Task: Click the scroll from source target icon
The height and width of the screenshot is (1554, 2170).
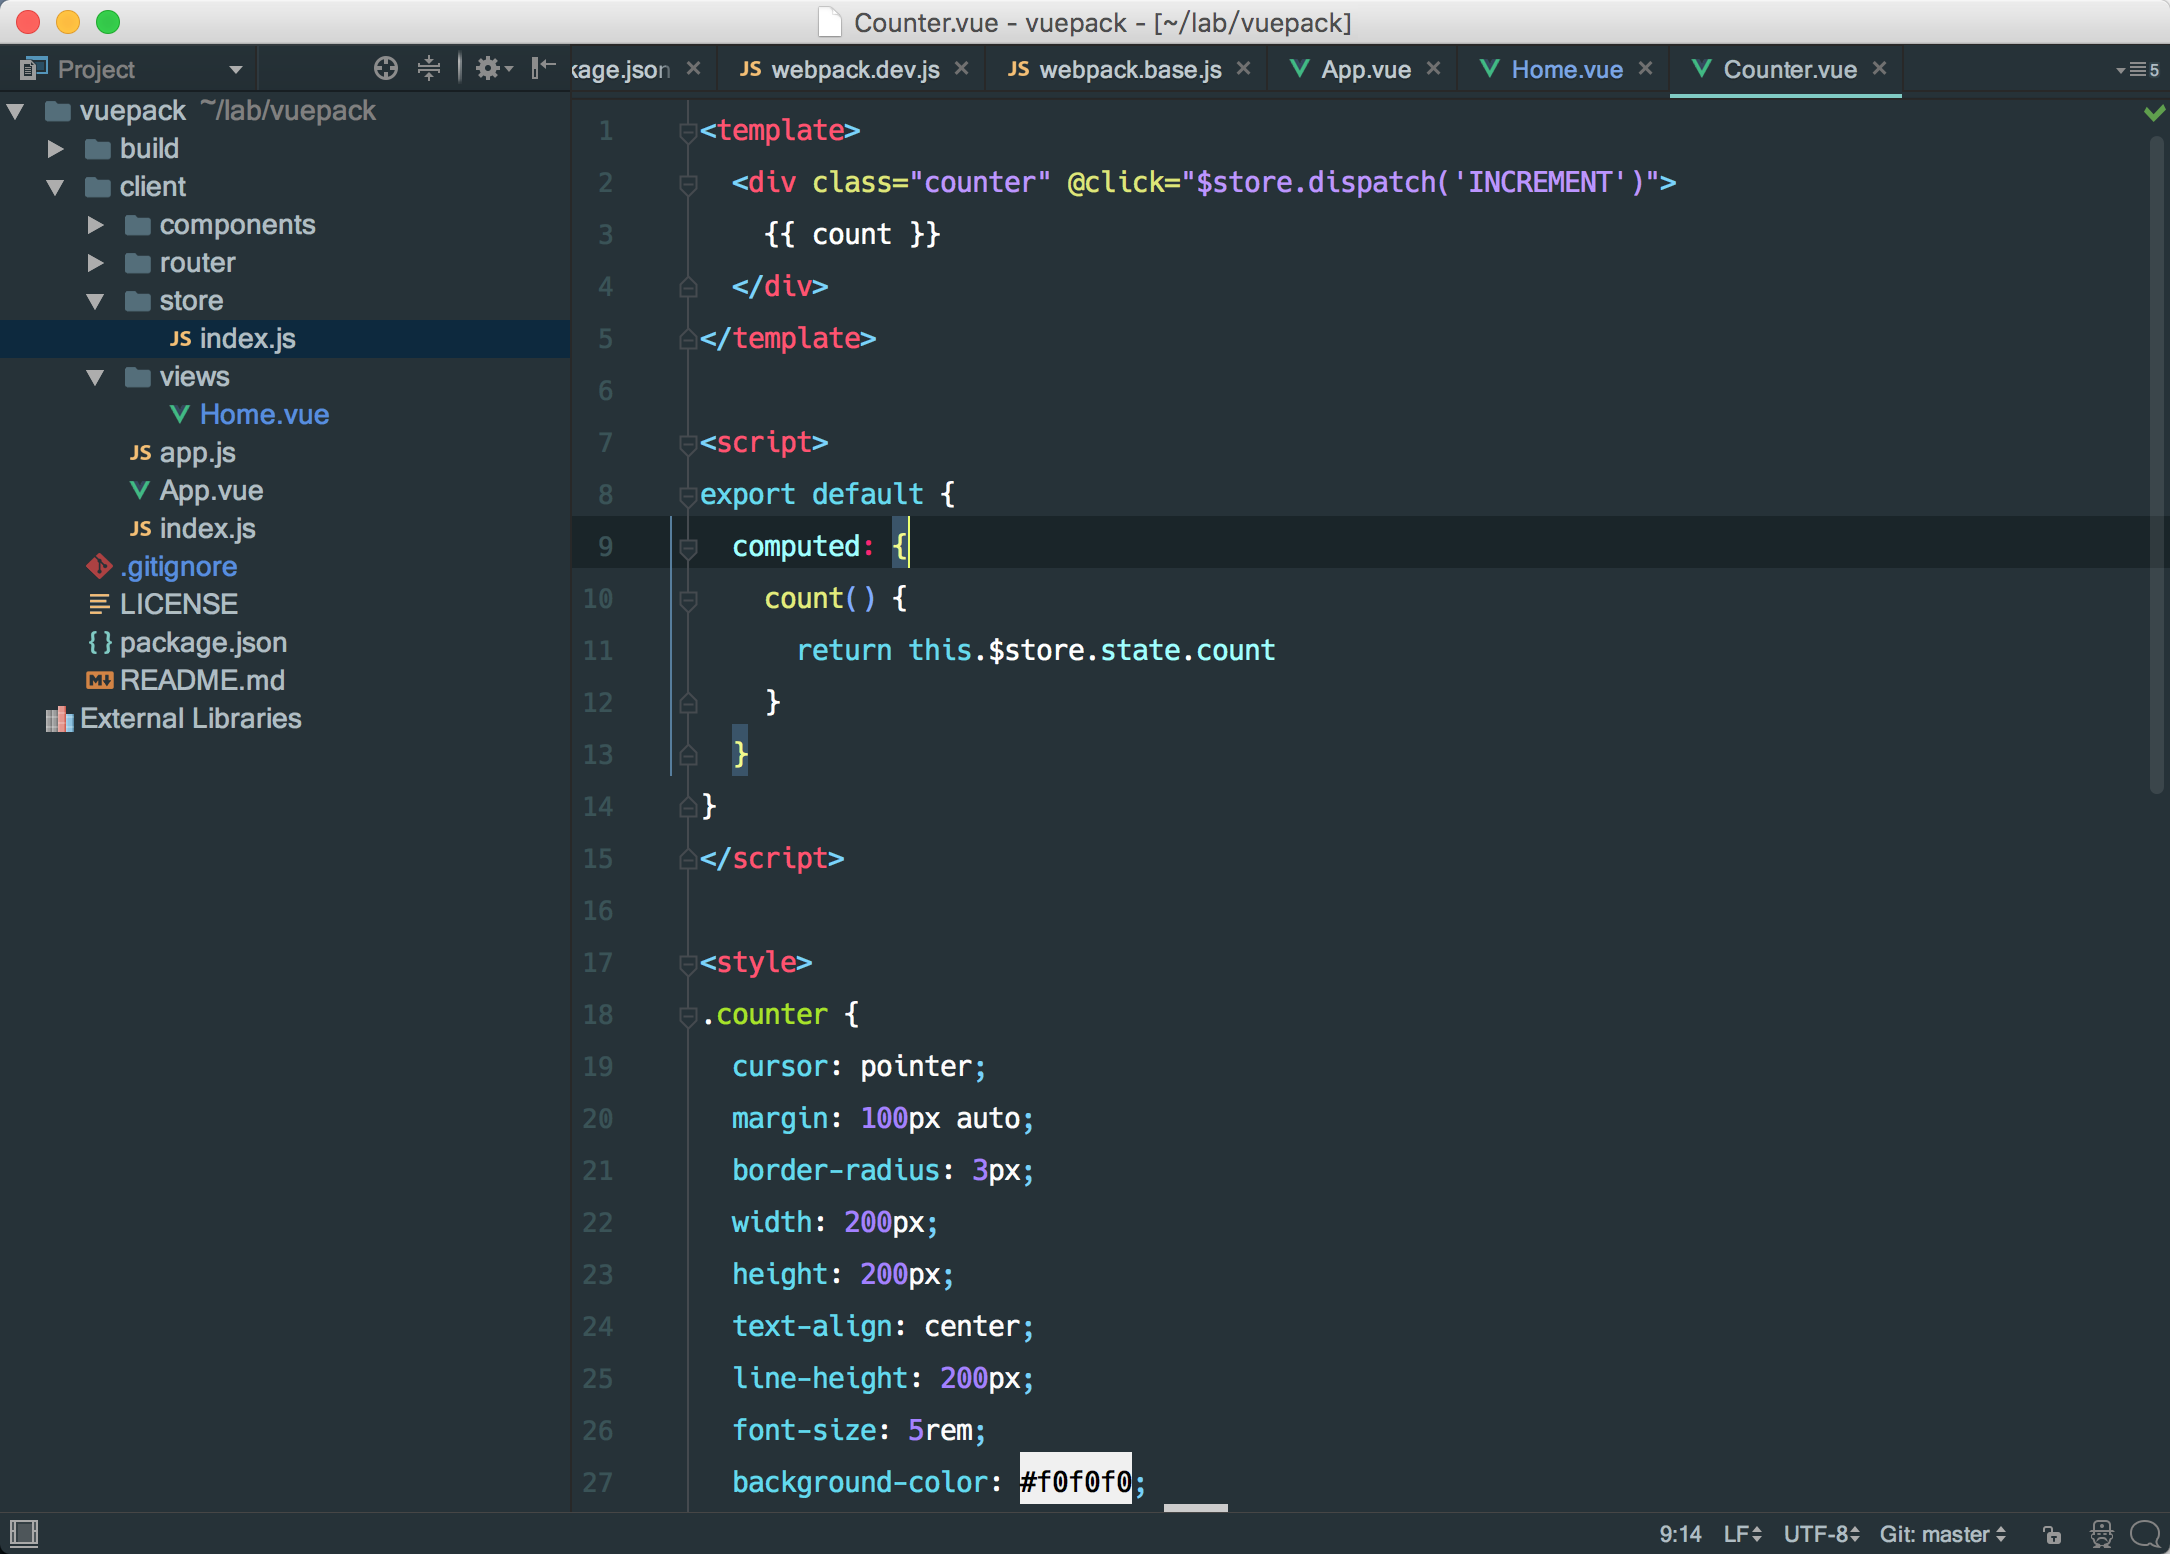Action: click(x=385, y=68)
